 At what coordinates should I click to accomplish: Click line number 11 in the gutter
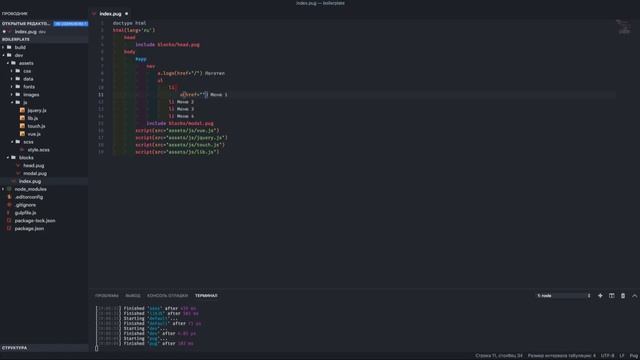coord(100,94)
